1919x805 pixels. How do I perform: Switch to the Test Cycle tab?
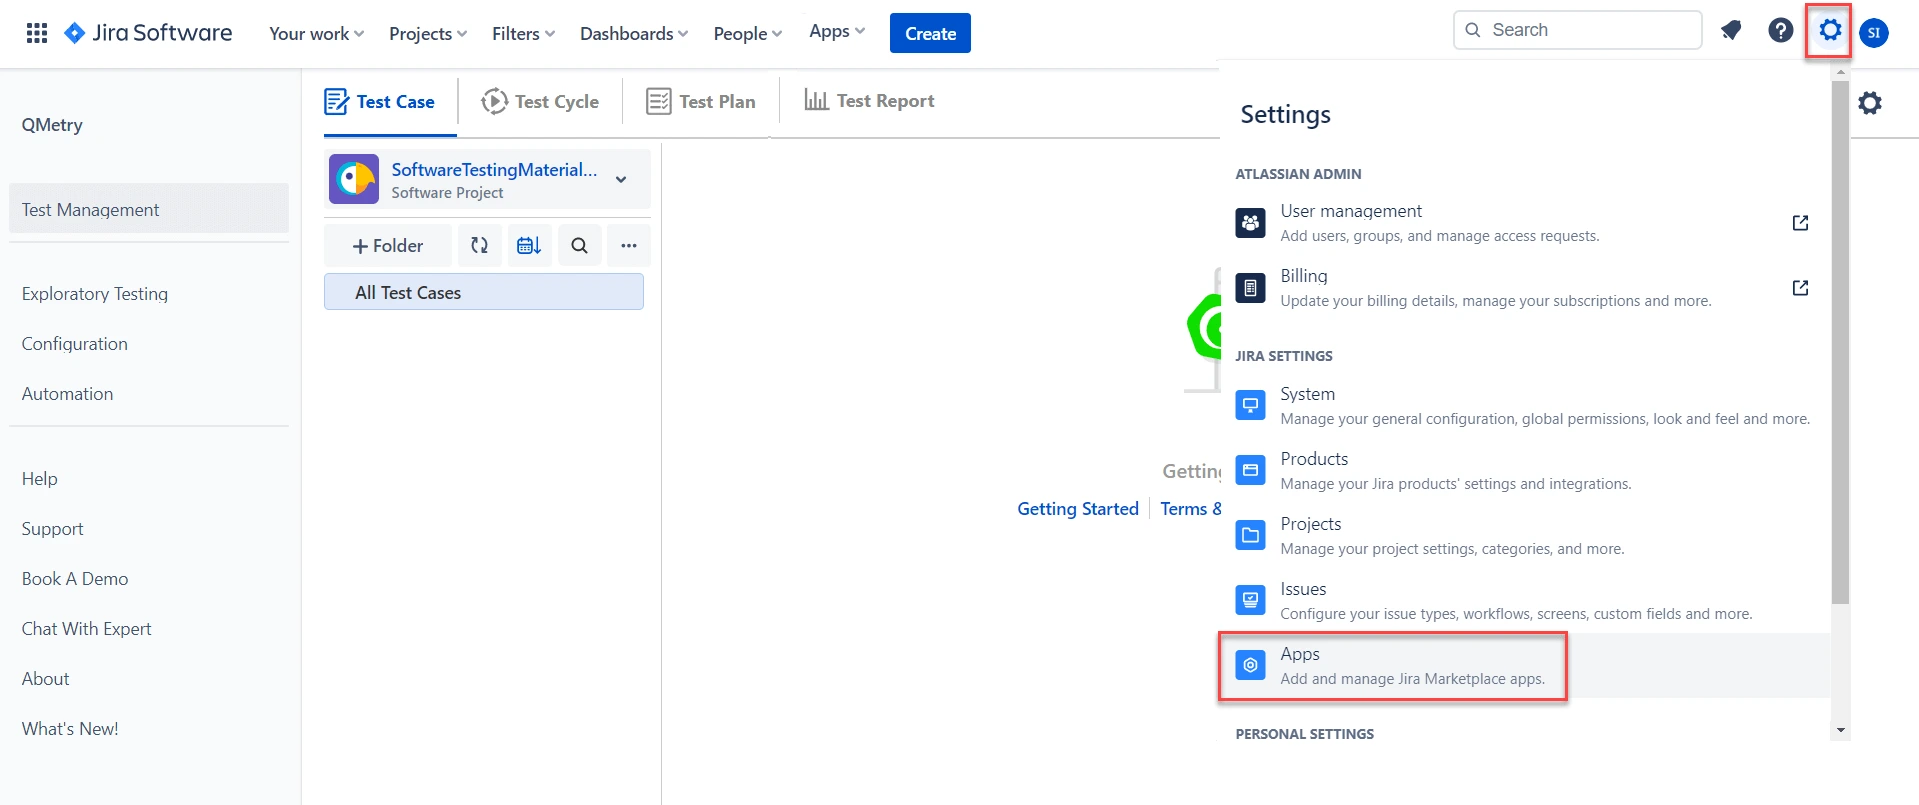point(540,101)
